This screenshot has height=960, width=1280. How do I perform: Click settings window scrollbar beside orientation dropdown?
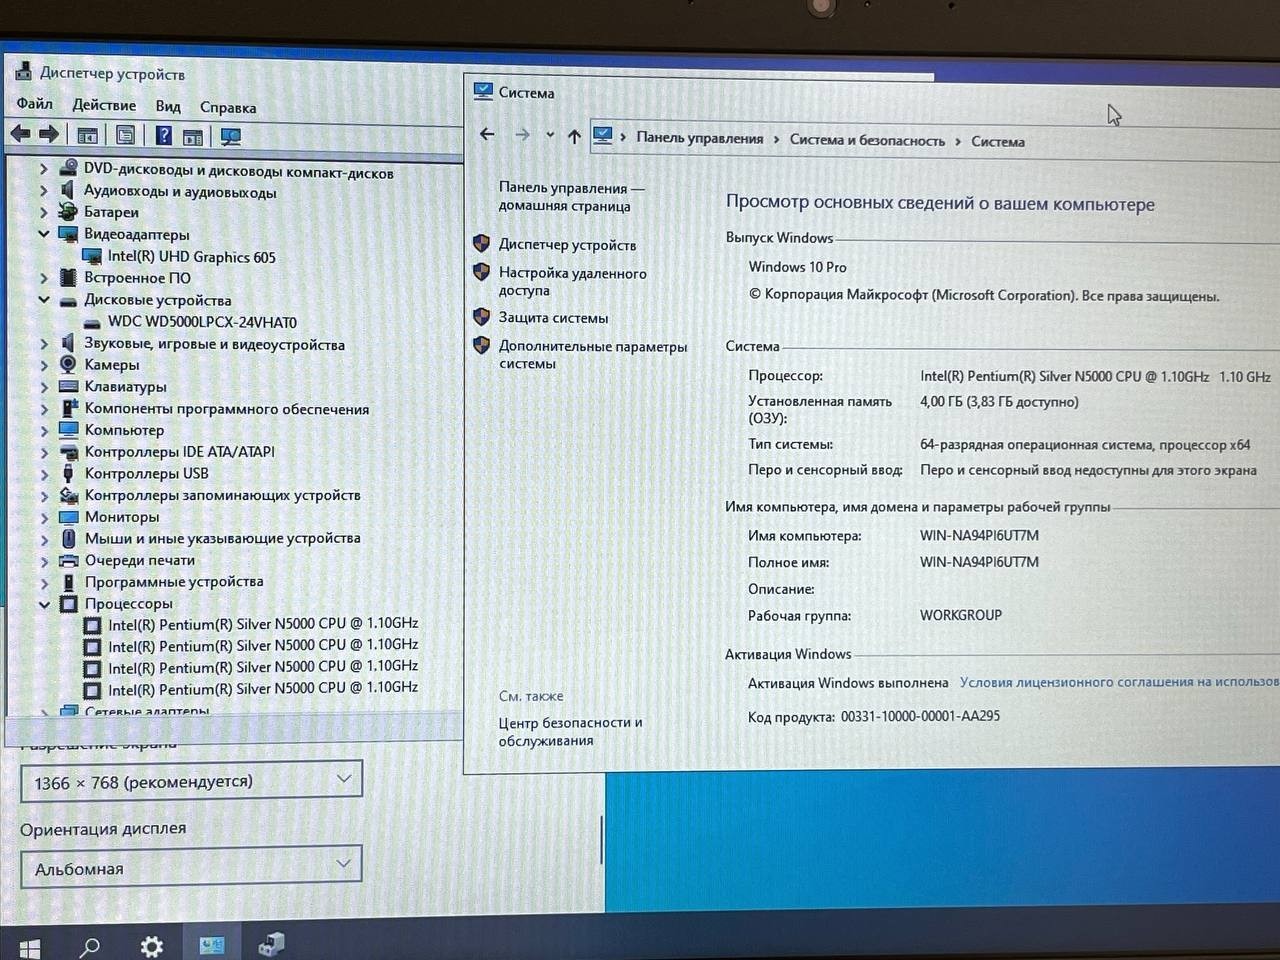coord(601,839)
